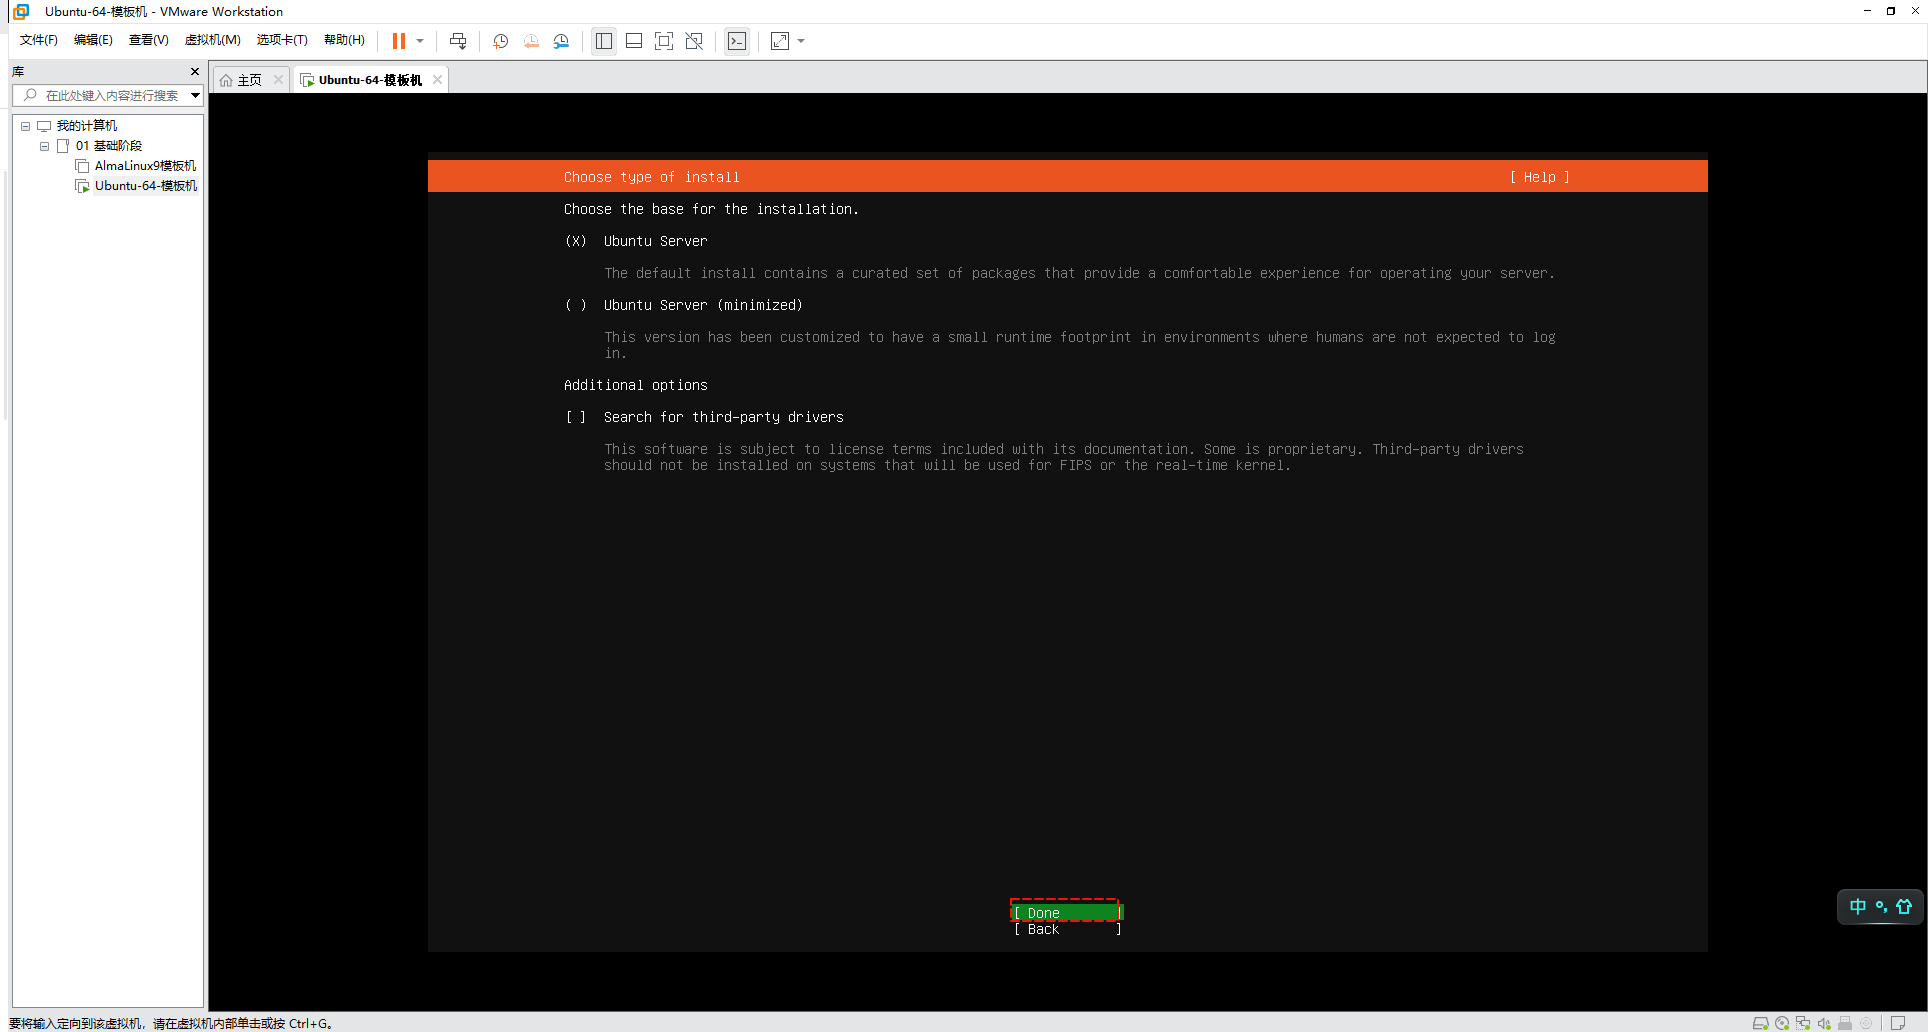Open the snapshot manager icon
The image size is (1928, 1032).
click(x=561, y=41)
